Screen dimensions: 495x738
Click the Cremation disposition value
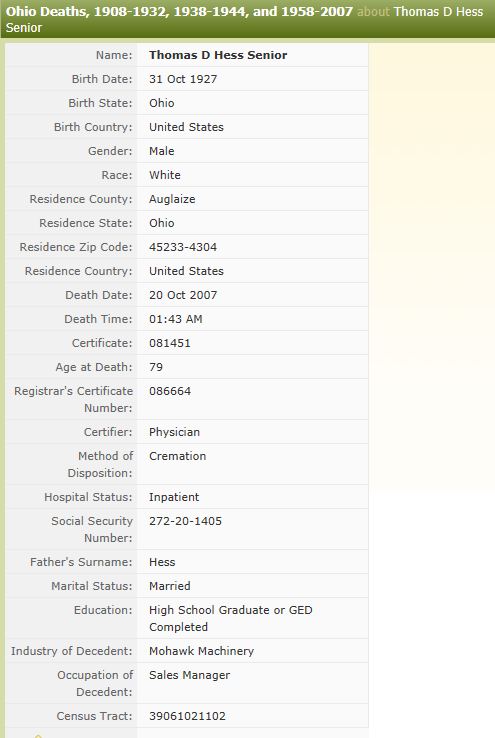pos(177,456)
